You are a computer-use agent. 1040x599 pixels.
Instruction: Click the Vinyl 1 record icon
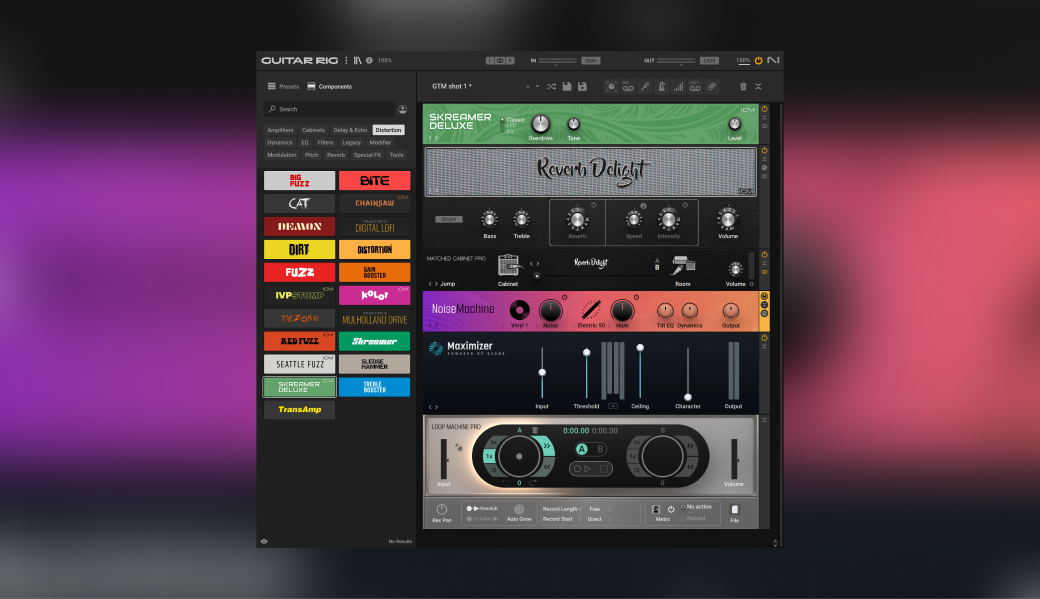tap(519, 310)
